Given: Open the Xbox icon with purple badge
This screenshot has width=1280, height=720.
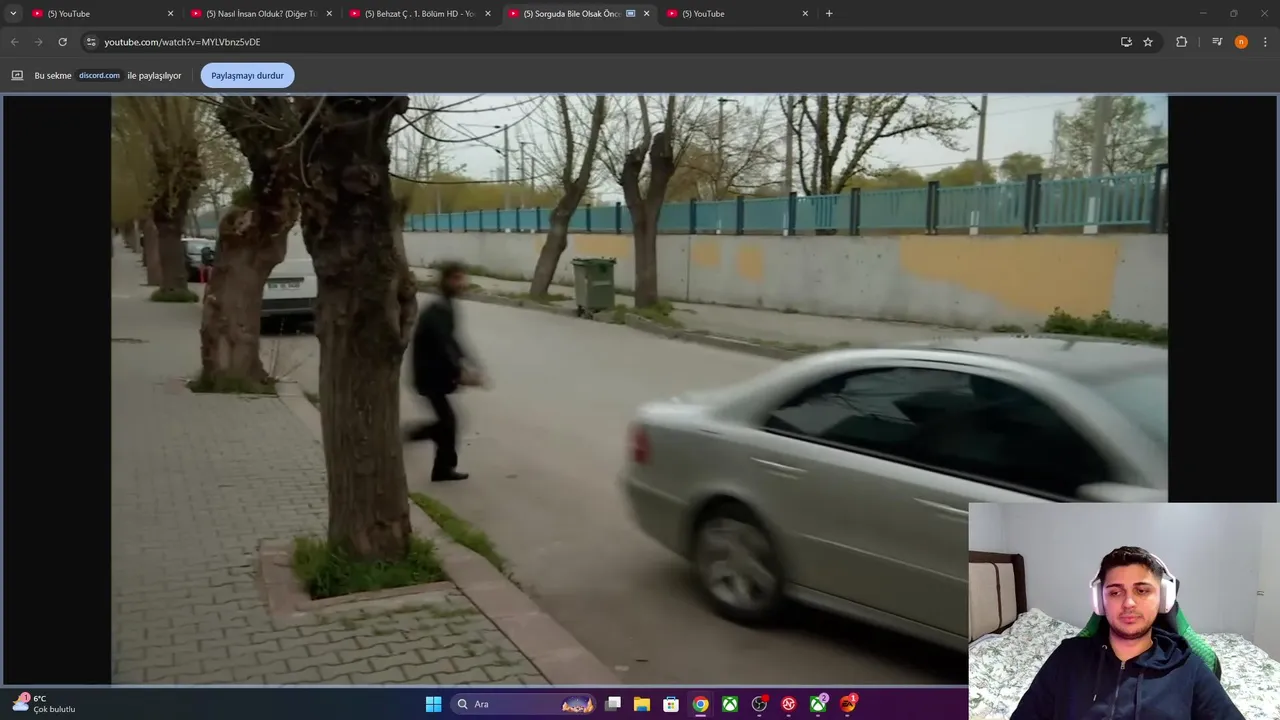Looking at the screenshot, I should click(818, 704).
